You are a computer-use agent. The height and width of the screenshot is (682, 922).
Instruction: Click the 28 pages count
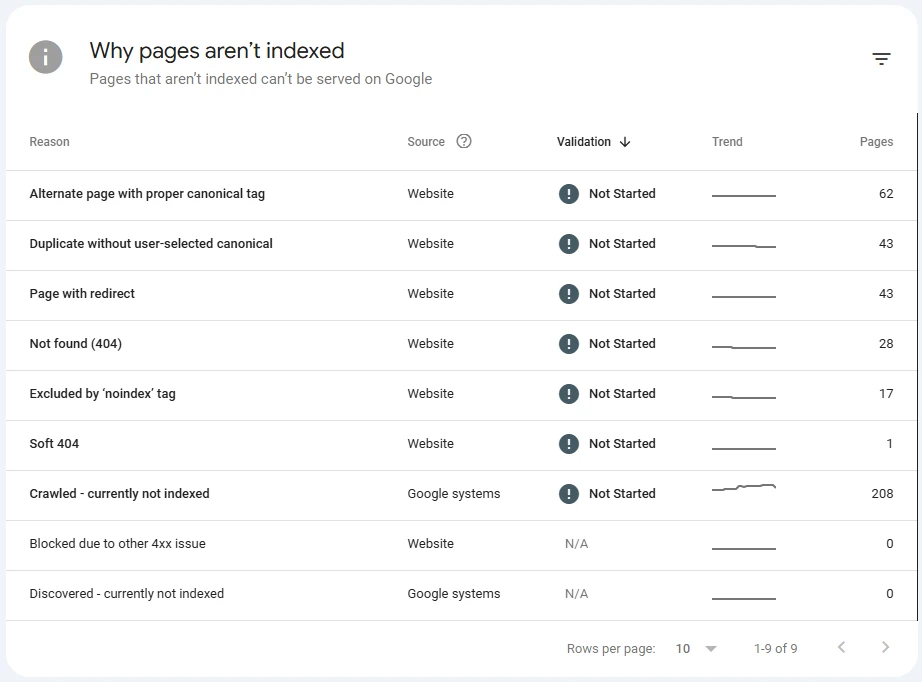pyautogui.click(x=886, y=343)
